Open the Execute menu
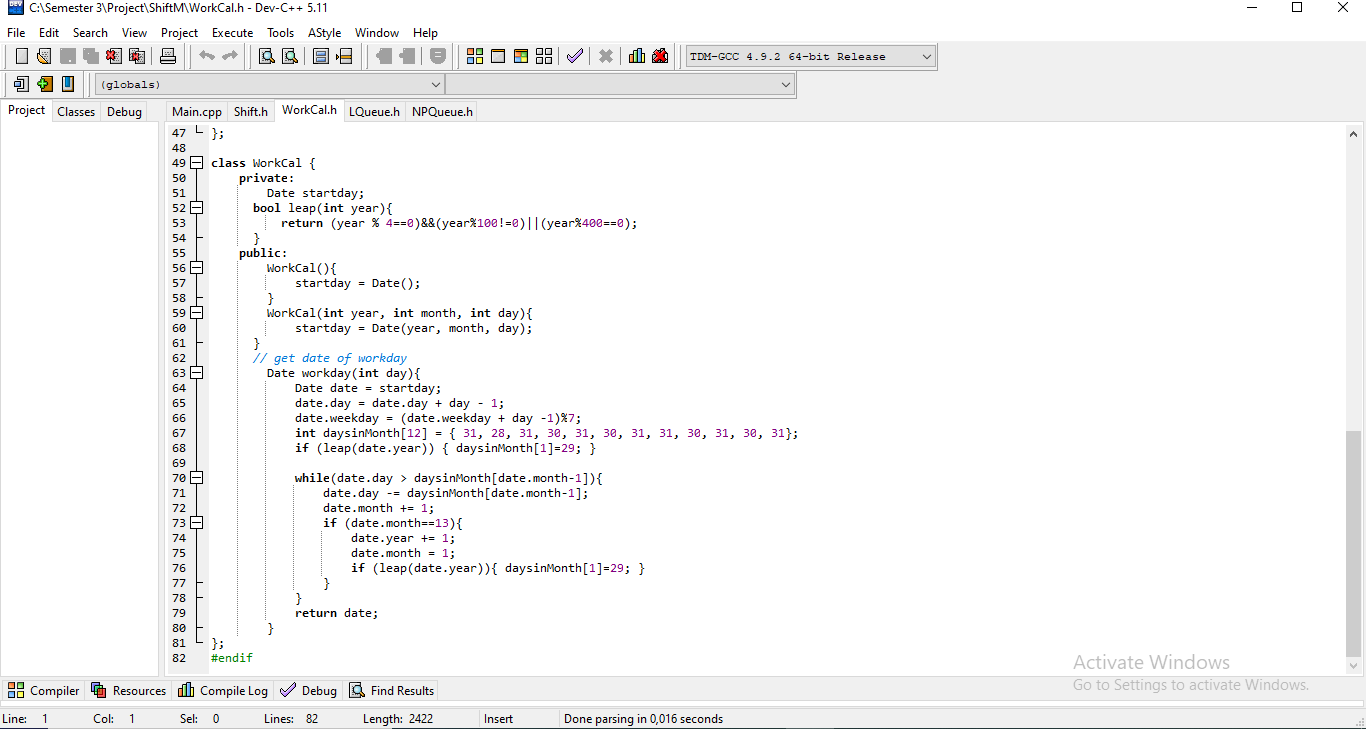1366x729 pixels. 233,33
